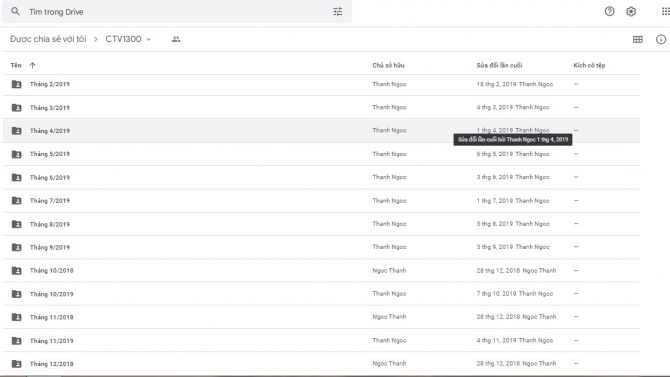
Task: Select the 'Tháng 4/2019' folder name
Action: pyautogui.click(x=50, y=131)
